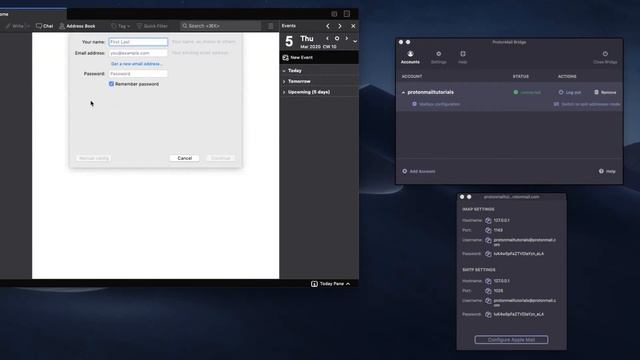The image size is (640, 360).
Task: Expand the Tomorrow section
Action: [284, 82]
